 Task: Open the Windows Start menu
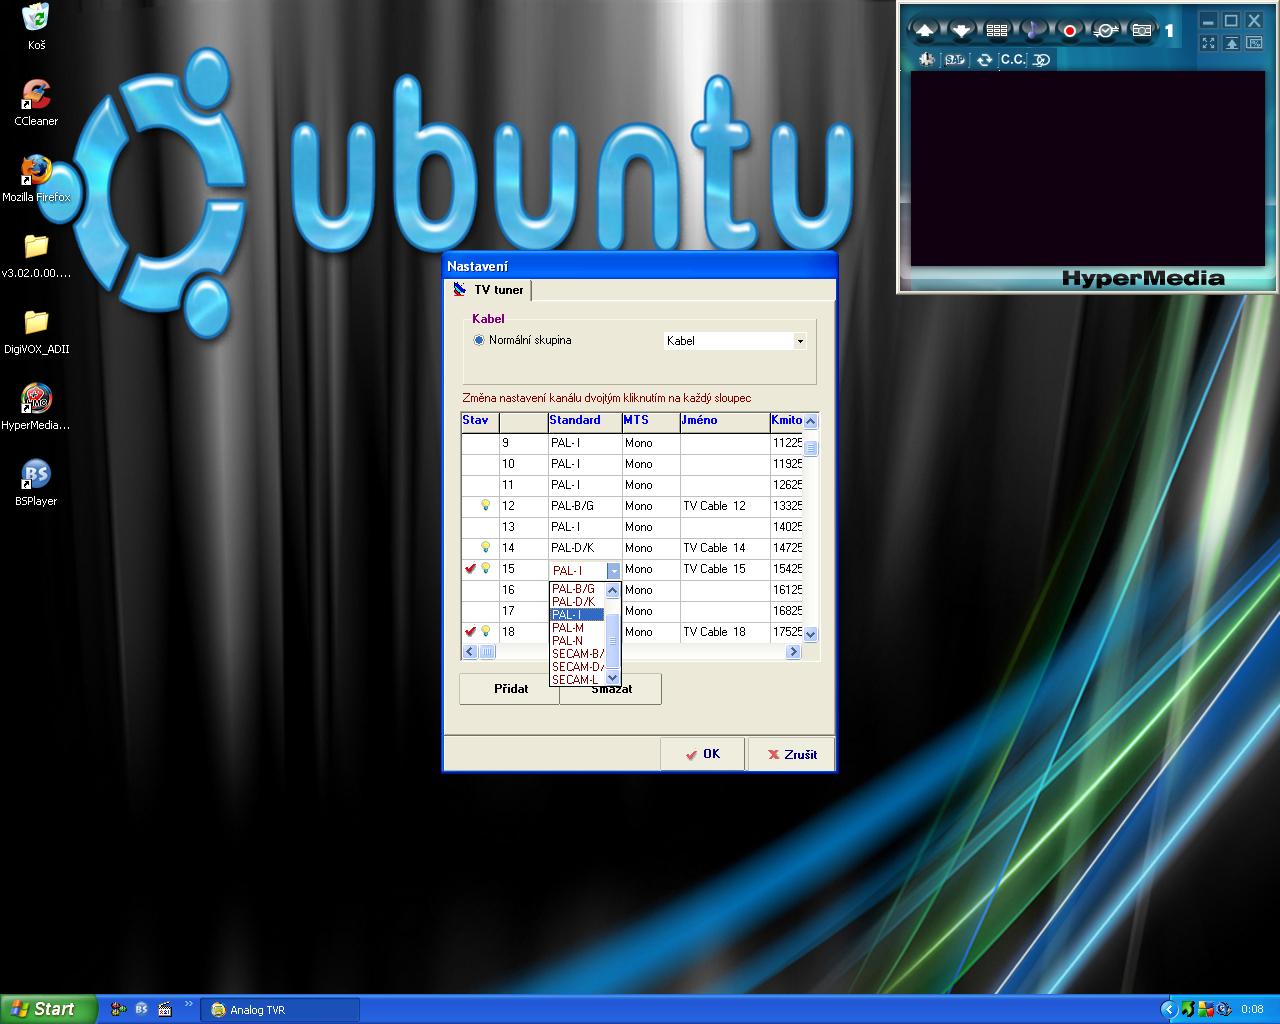[x=48, y=1009]
